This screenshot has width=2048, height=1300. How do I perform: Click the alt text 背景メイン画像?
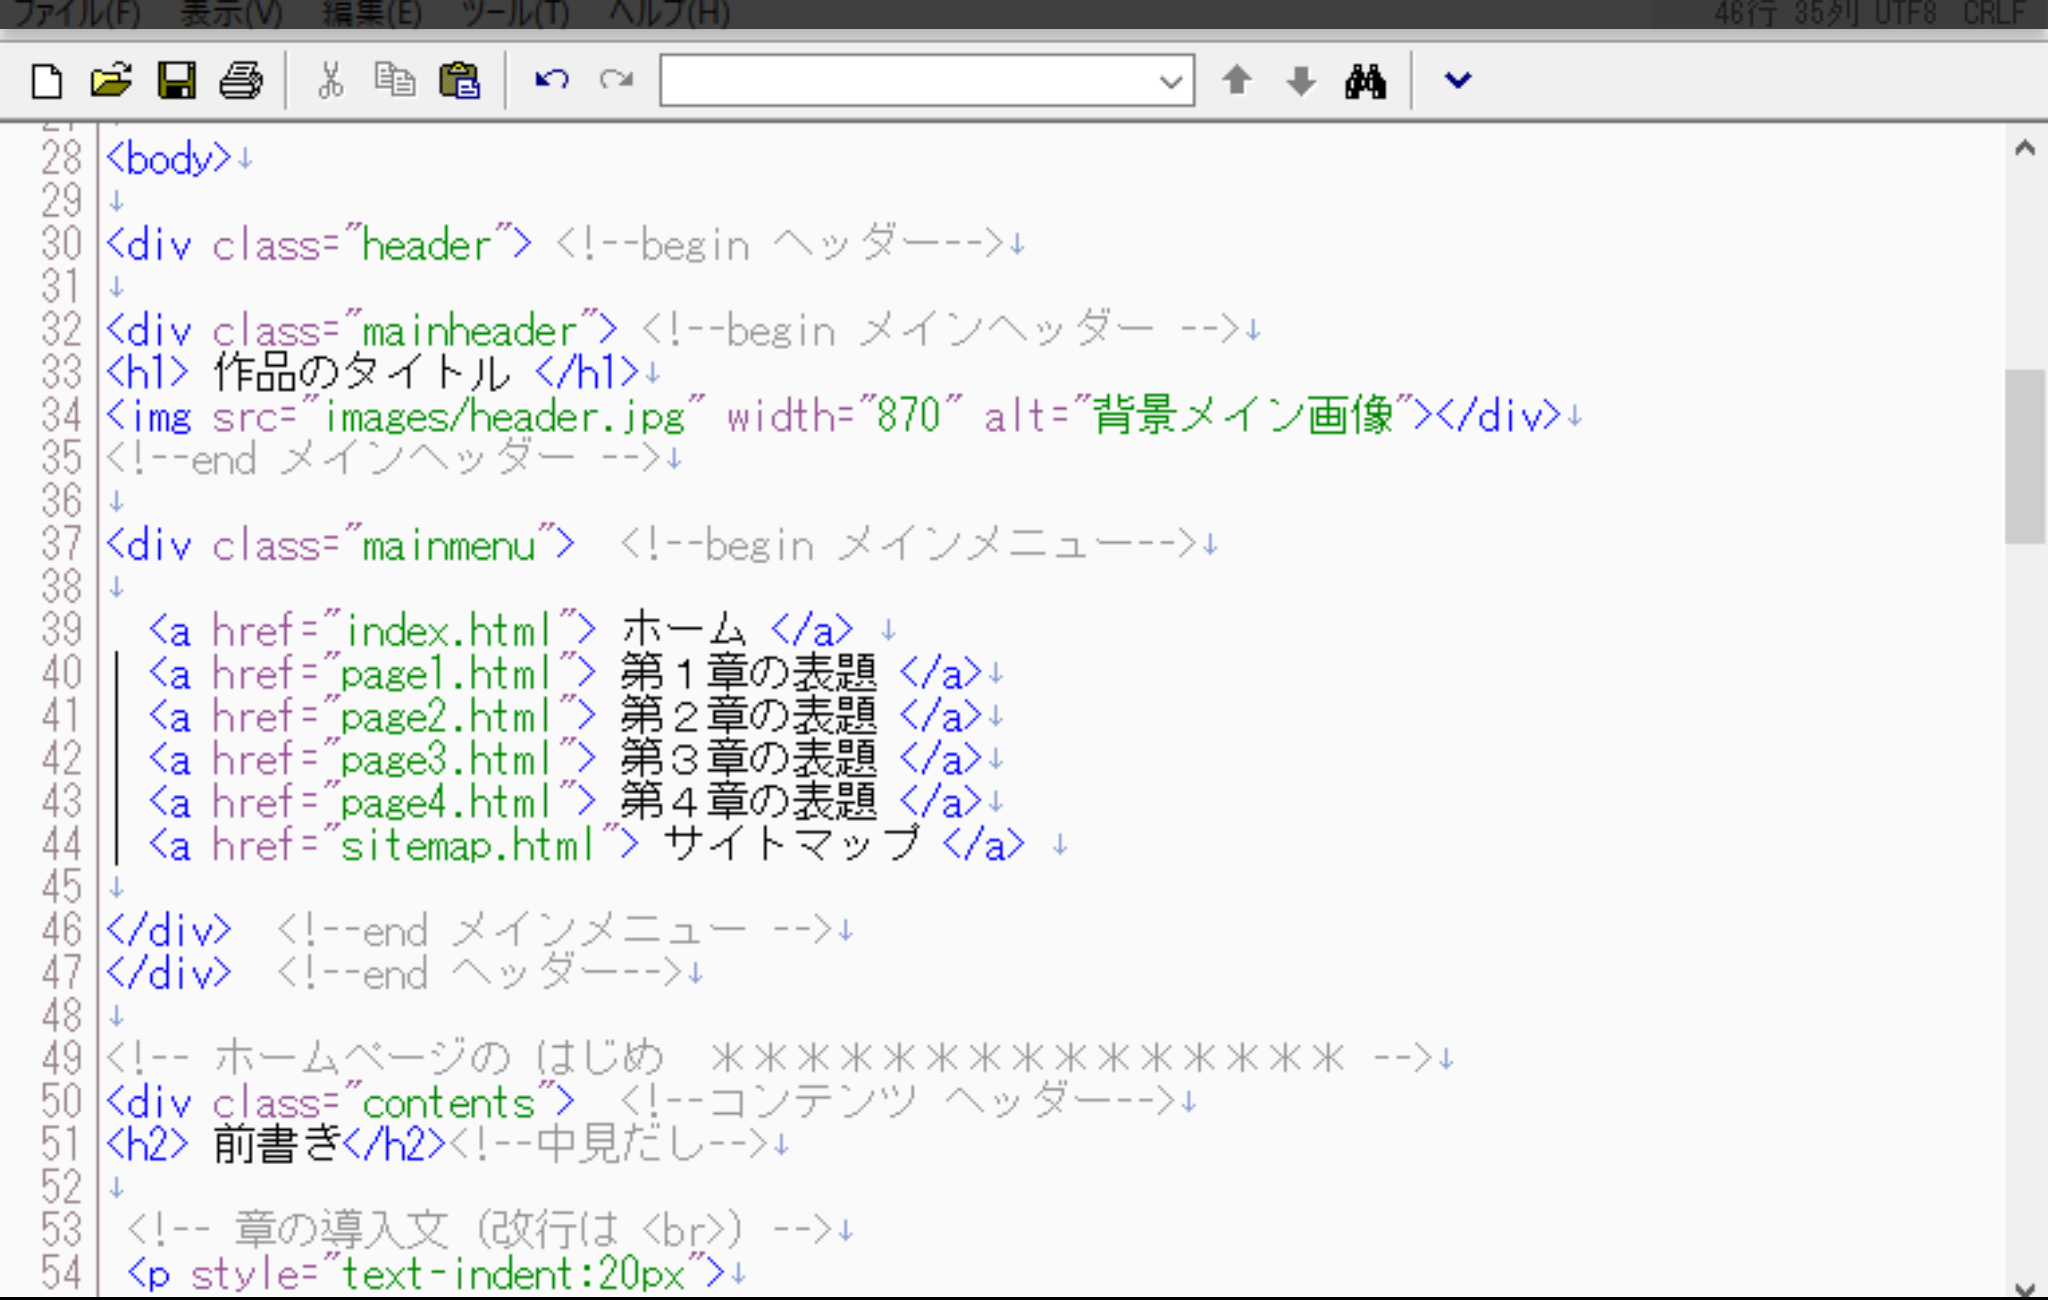coord(1243,416)
